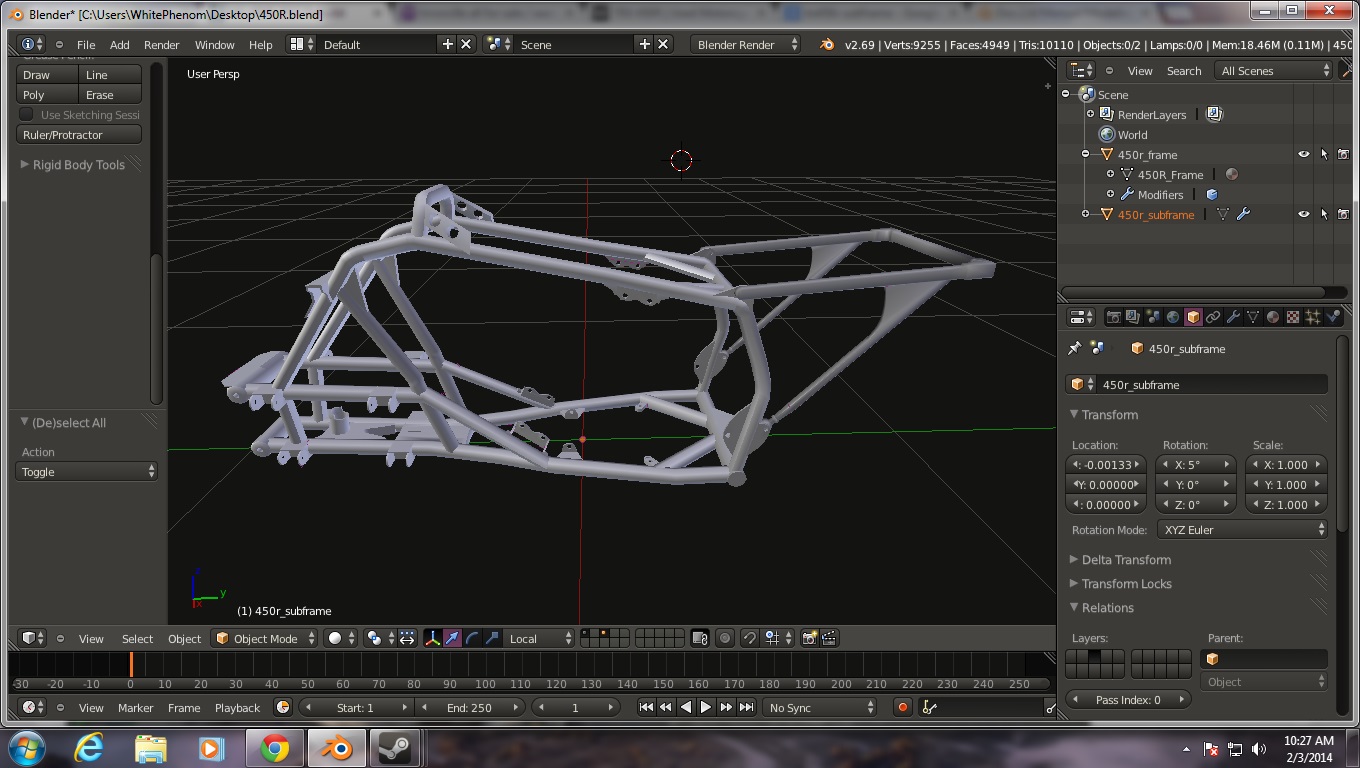This screenshot has height=768, width=1360.
Task: Expand the 450r_subframe tree node
Action: pos(1085,214)
